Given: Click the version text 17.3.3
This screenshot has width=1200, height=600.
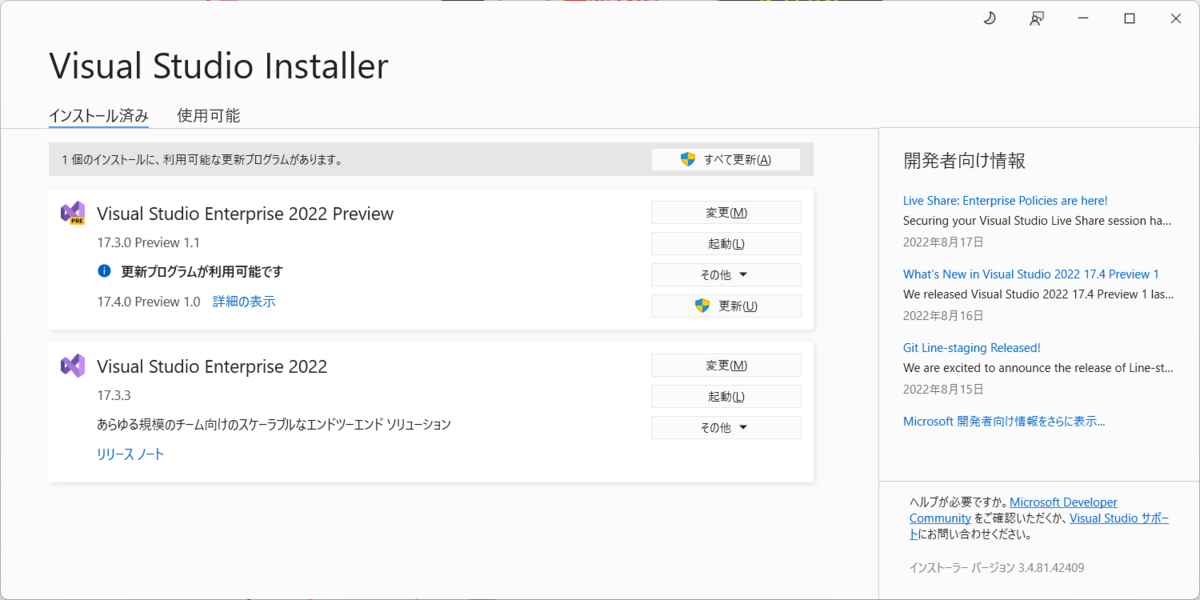Looking at the screenshot, I should (x=114, y=394).
